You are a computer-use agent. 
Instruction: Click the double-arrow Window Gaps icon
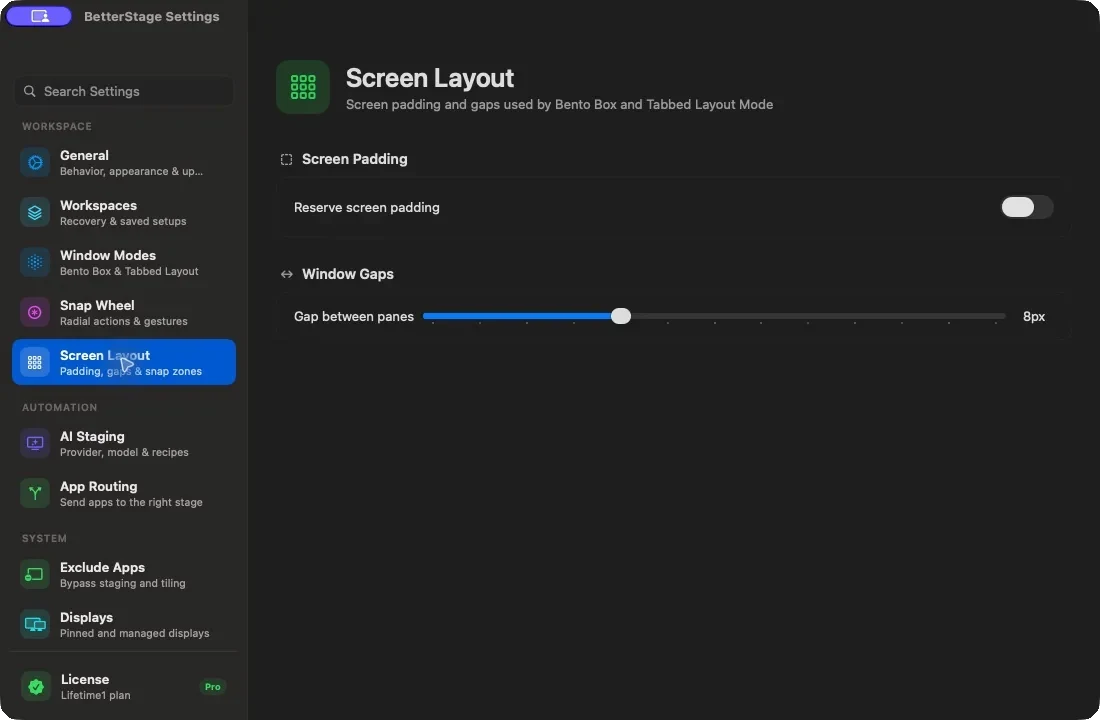pos(286,274)
